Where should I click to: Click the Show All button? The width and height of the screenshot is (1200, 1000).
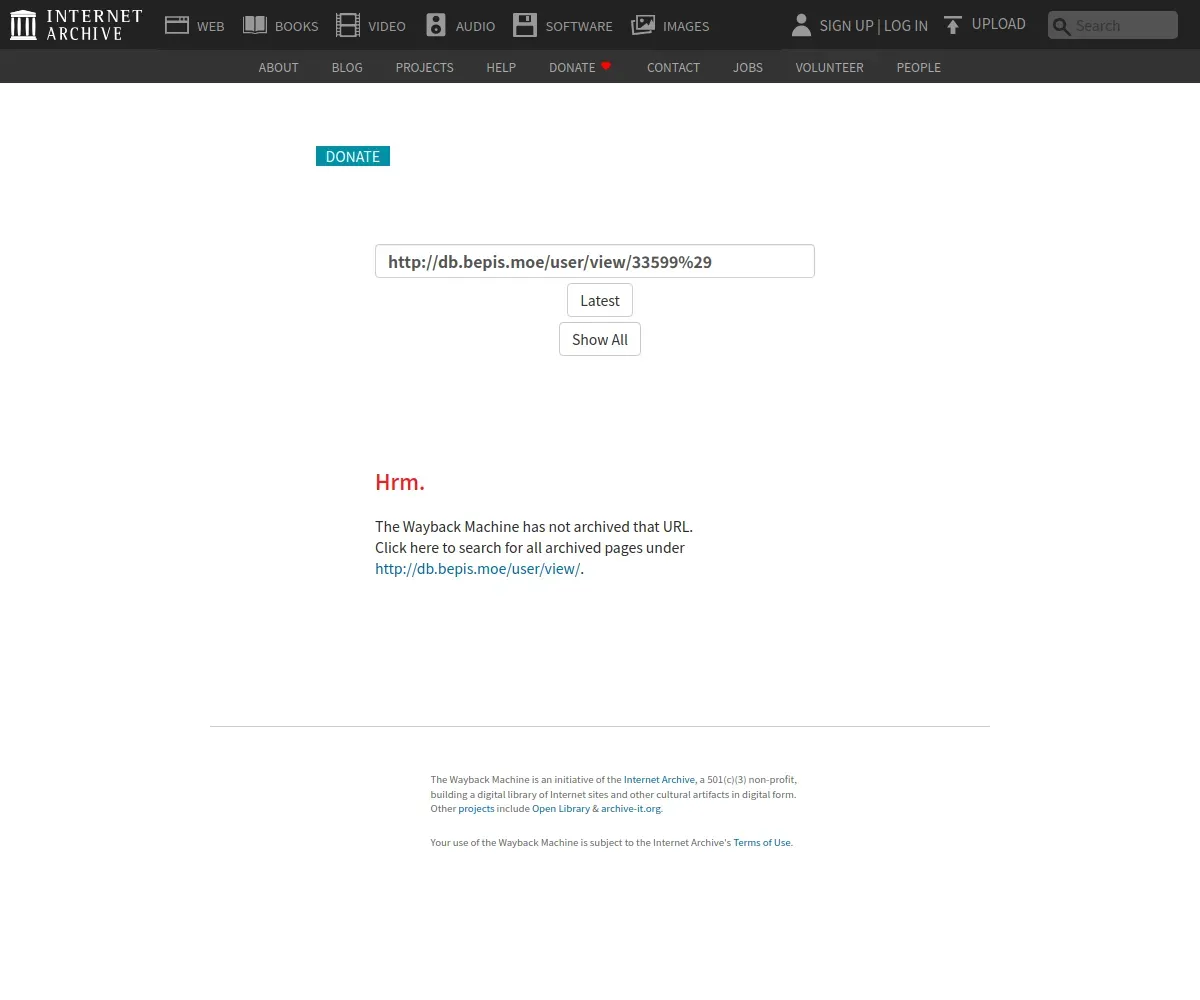pos(600,339)
